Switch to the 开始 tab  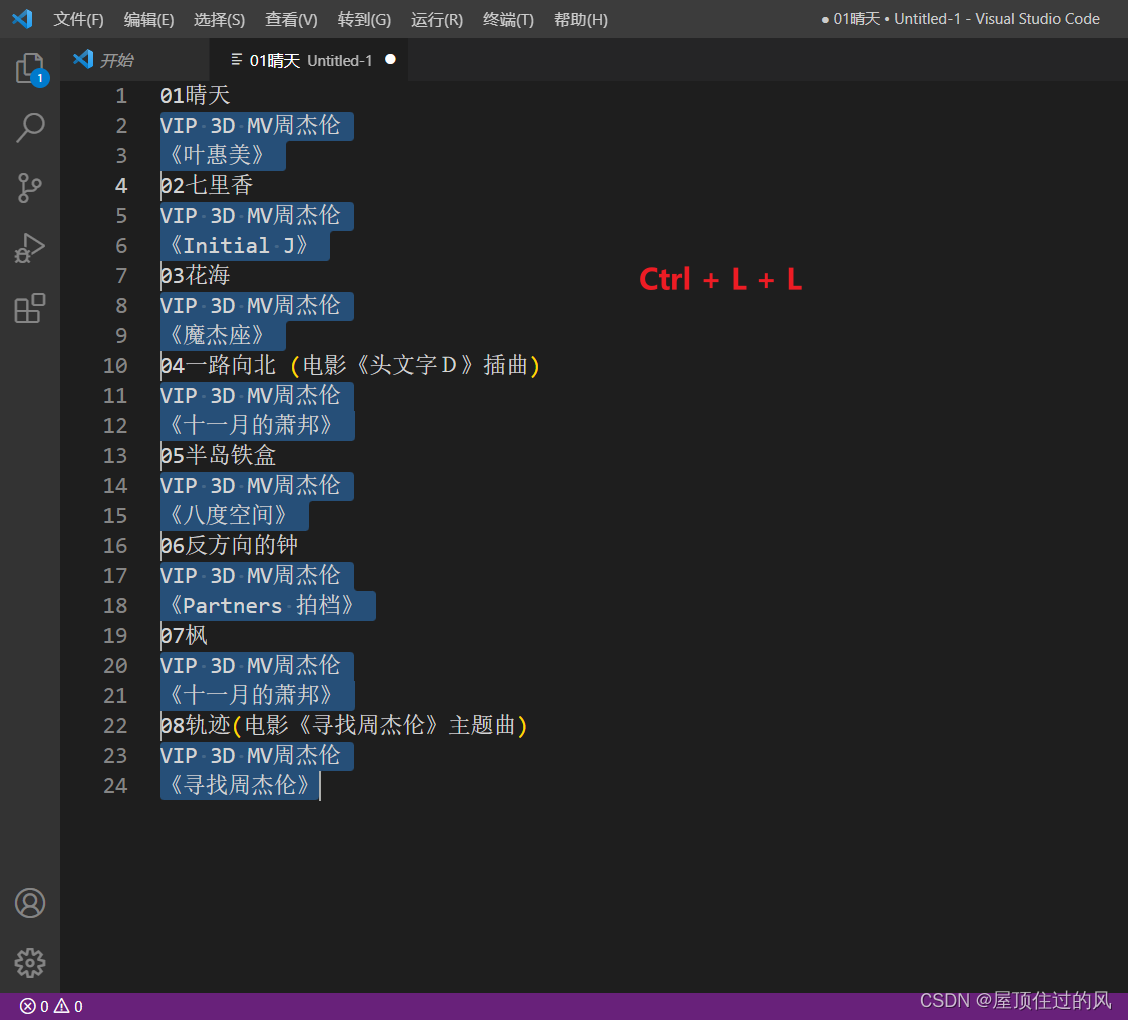(x=135, y=60)
